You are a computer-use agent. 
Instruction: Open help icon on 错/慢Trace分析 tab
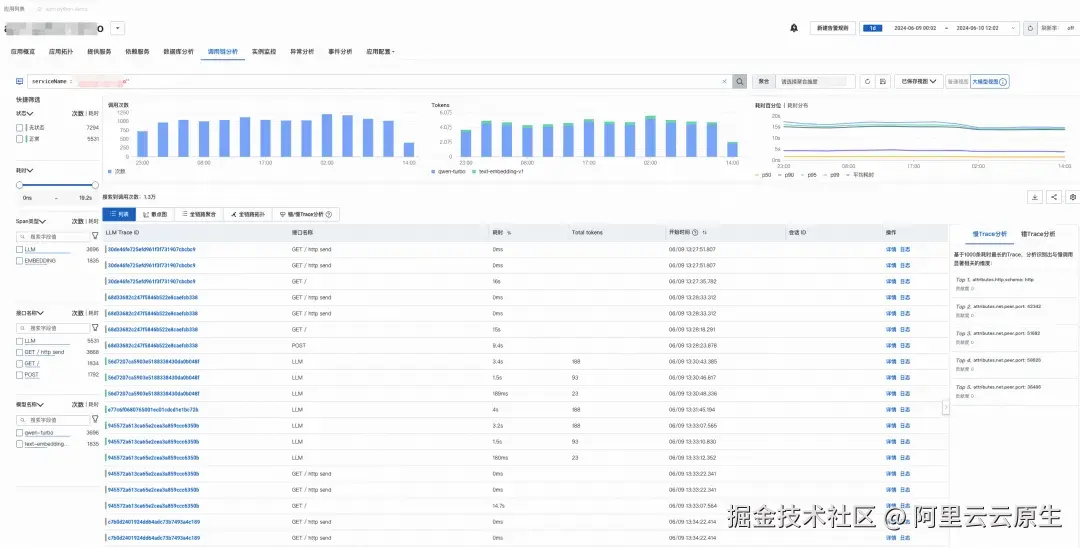pyautogui.click(x=329, y=214)
